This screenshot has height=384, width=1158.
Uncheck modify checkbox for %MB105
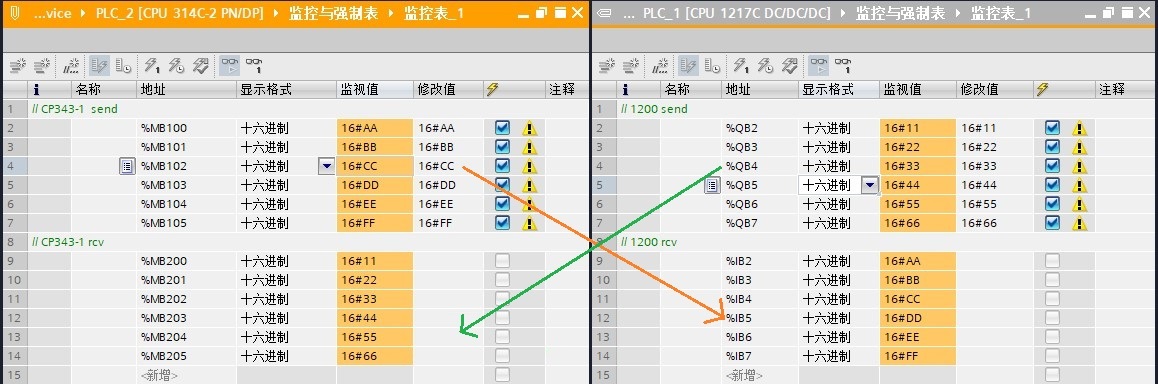pyautogui.click(x=502, y=223)
